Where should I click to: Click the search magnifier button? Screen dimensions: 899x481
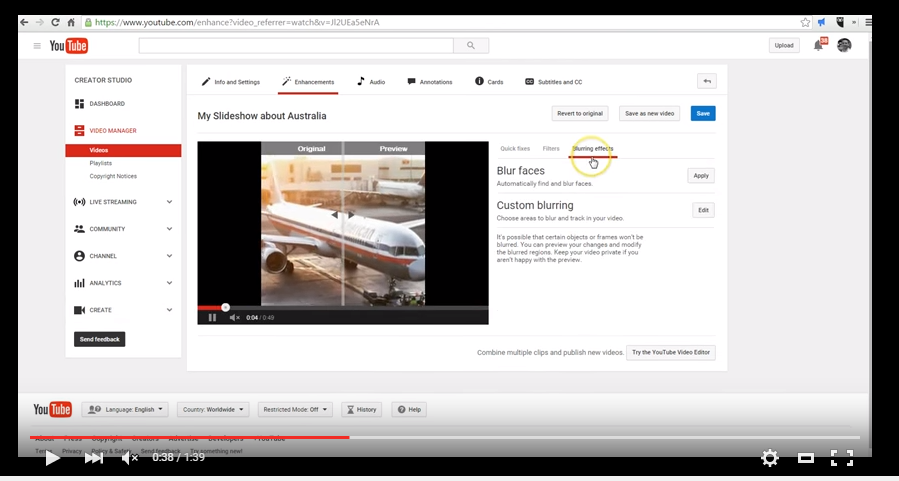point(471,45)
